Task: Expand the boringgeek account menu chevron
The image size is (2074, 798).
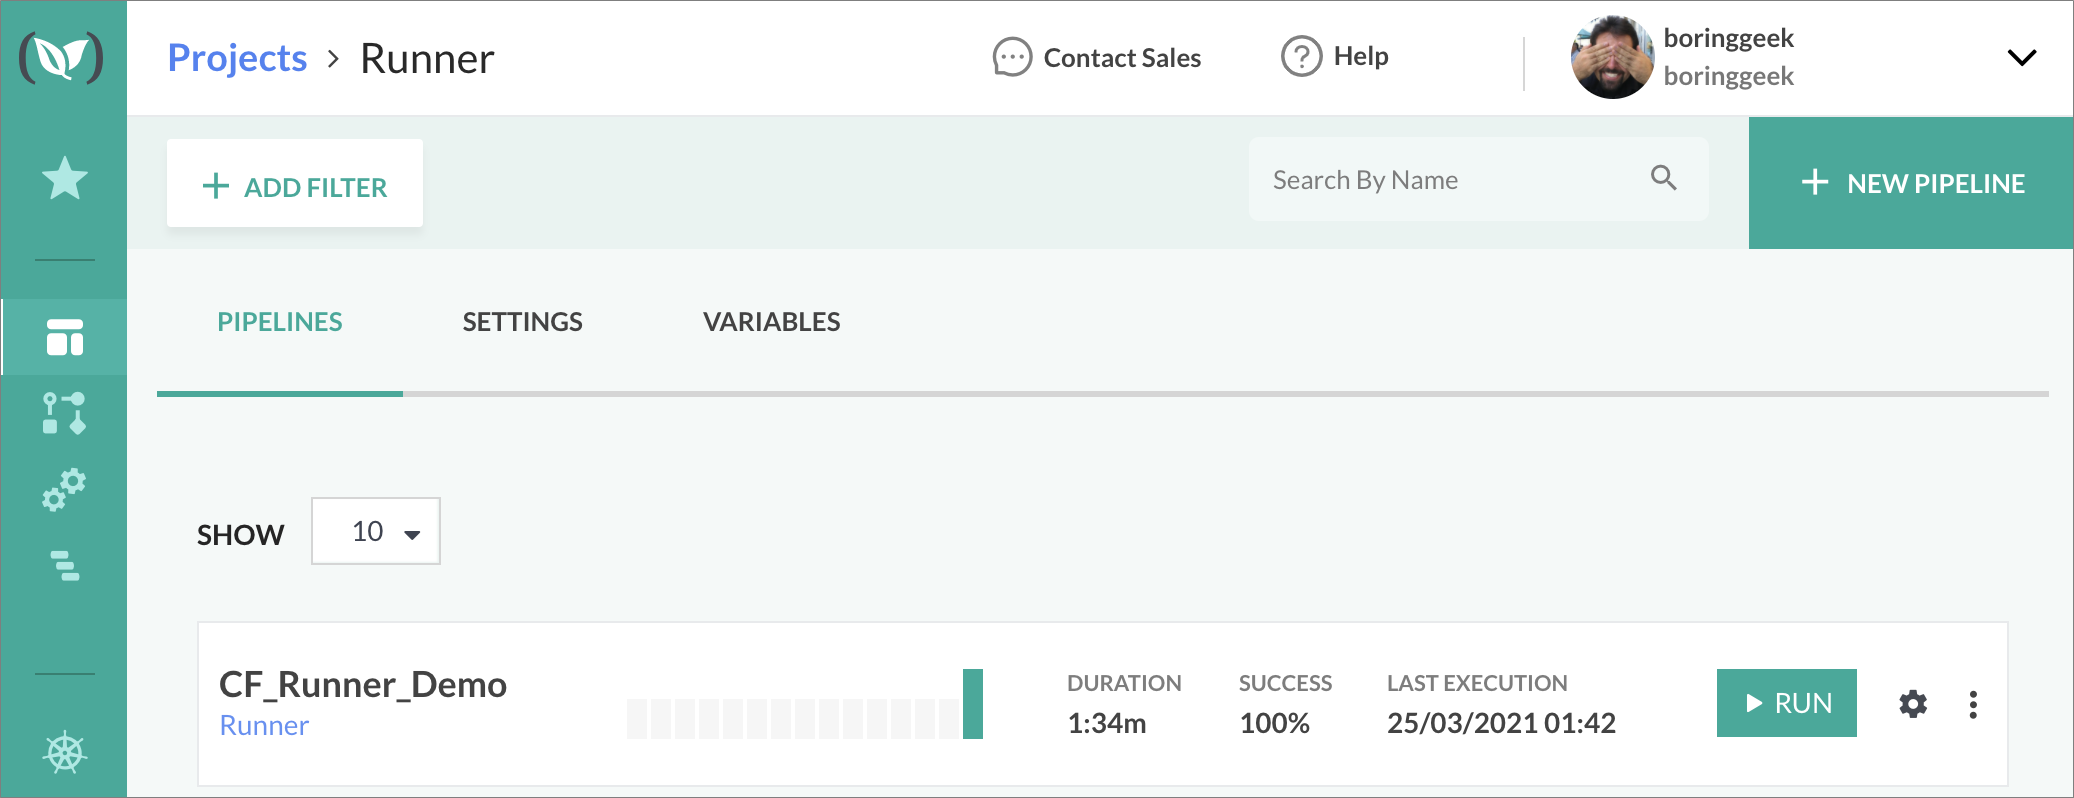Action: pyautogui.click(x=2021, y=58)
